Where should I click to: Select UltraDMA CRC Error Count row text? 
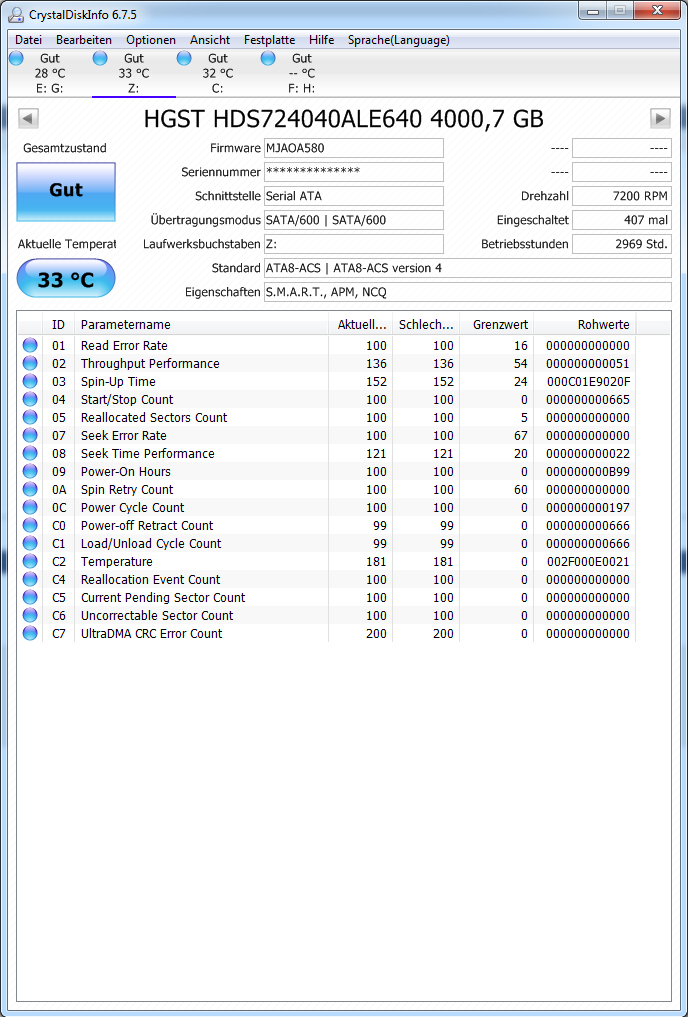coord(151,634)
